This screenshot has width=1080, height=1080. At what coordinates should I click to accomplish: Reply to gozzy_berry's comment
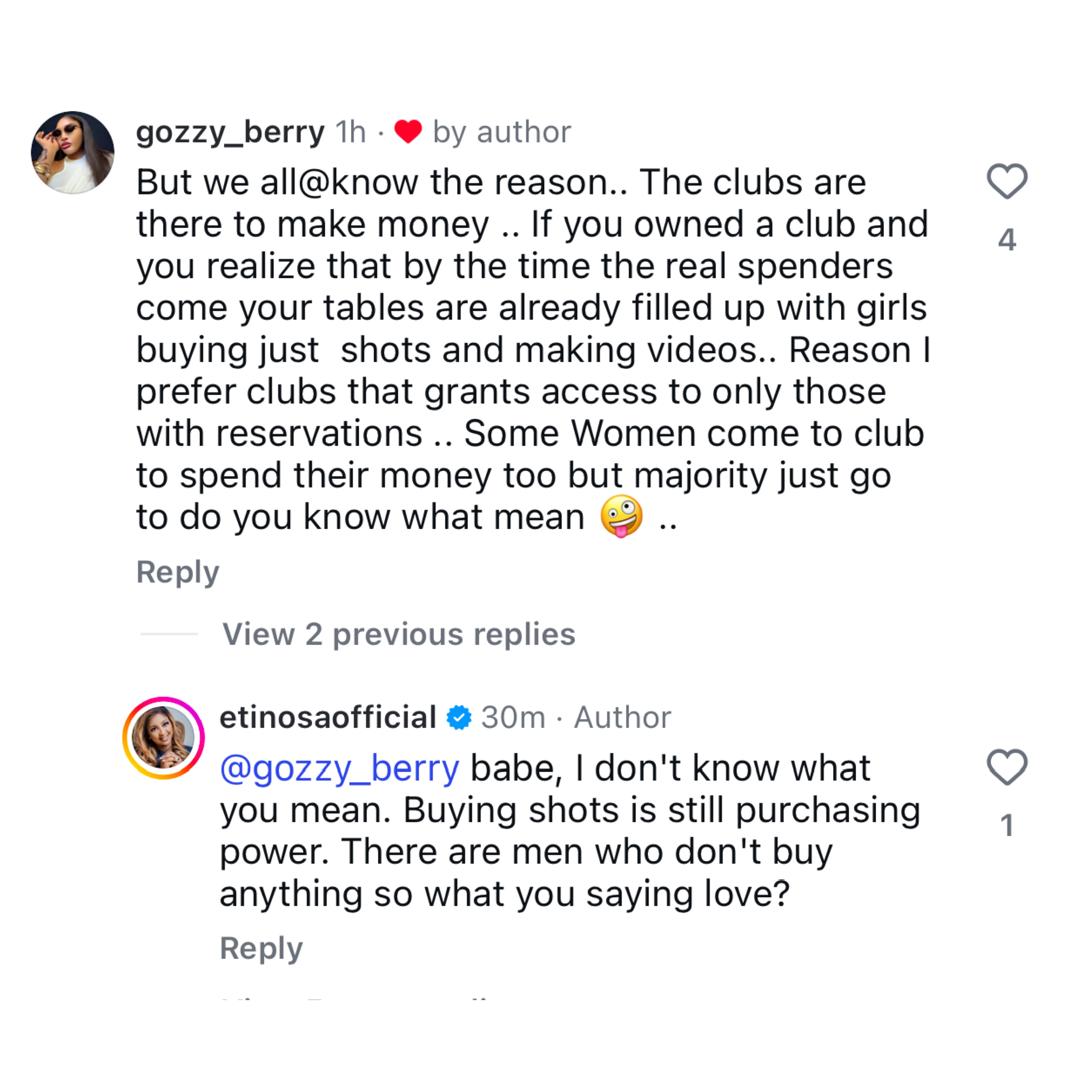click(176, 571)
